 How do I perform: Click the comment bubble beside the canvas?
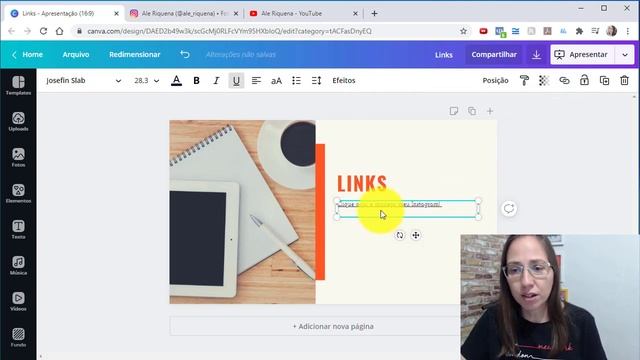click(x=509, y=209)
